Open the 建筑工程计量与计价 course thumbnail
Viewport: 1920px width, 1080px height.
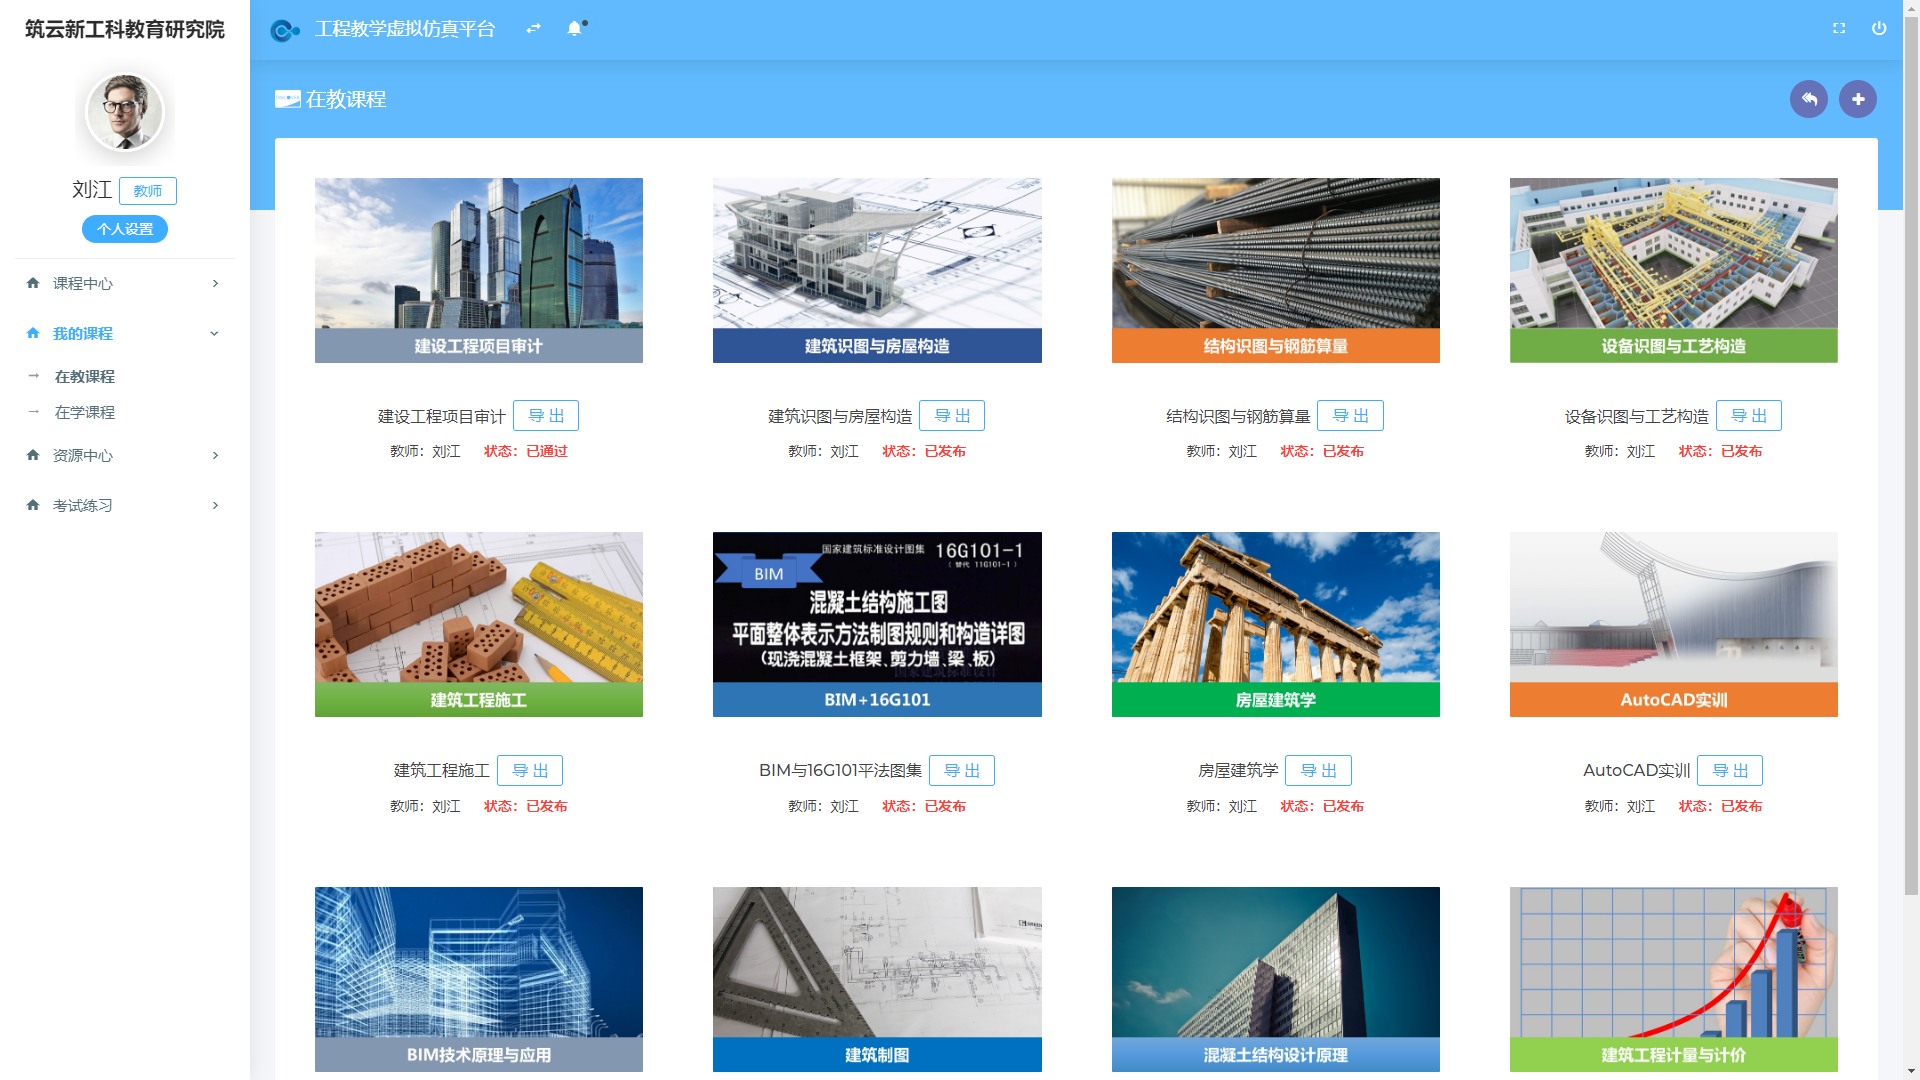1674,979
